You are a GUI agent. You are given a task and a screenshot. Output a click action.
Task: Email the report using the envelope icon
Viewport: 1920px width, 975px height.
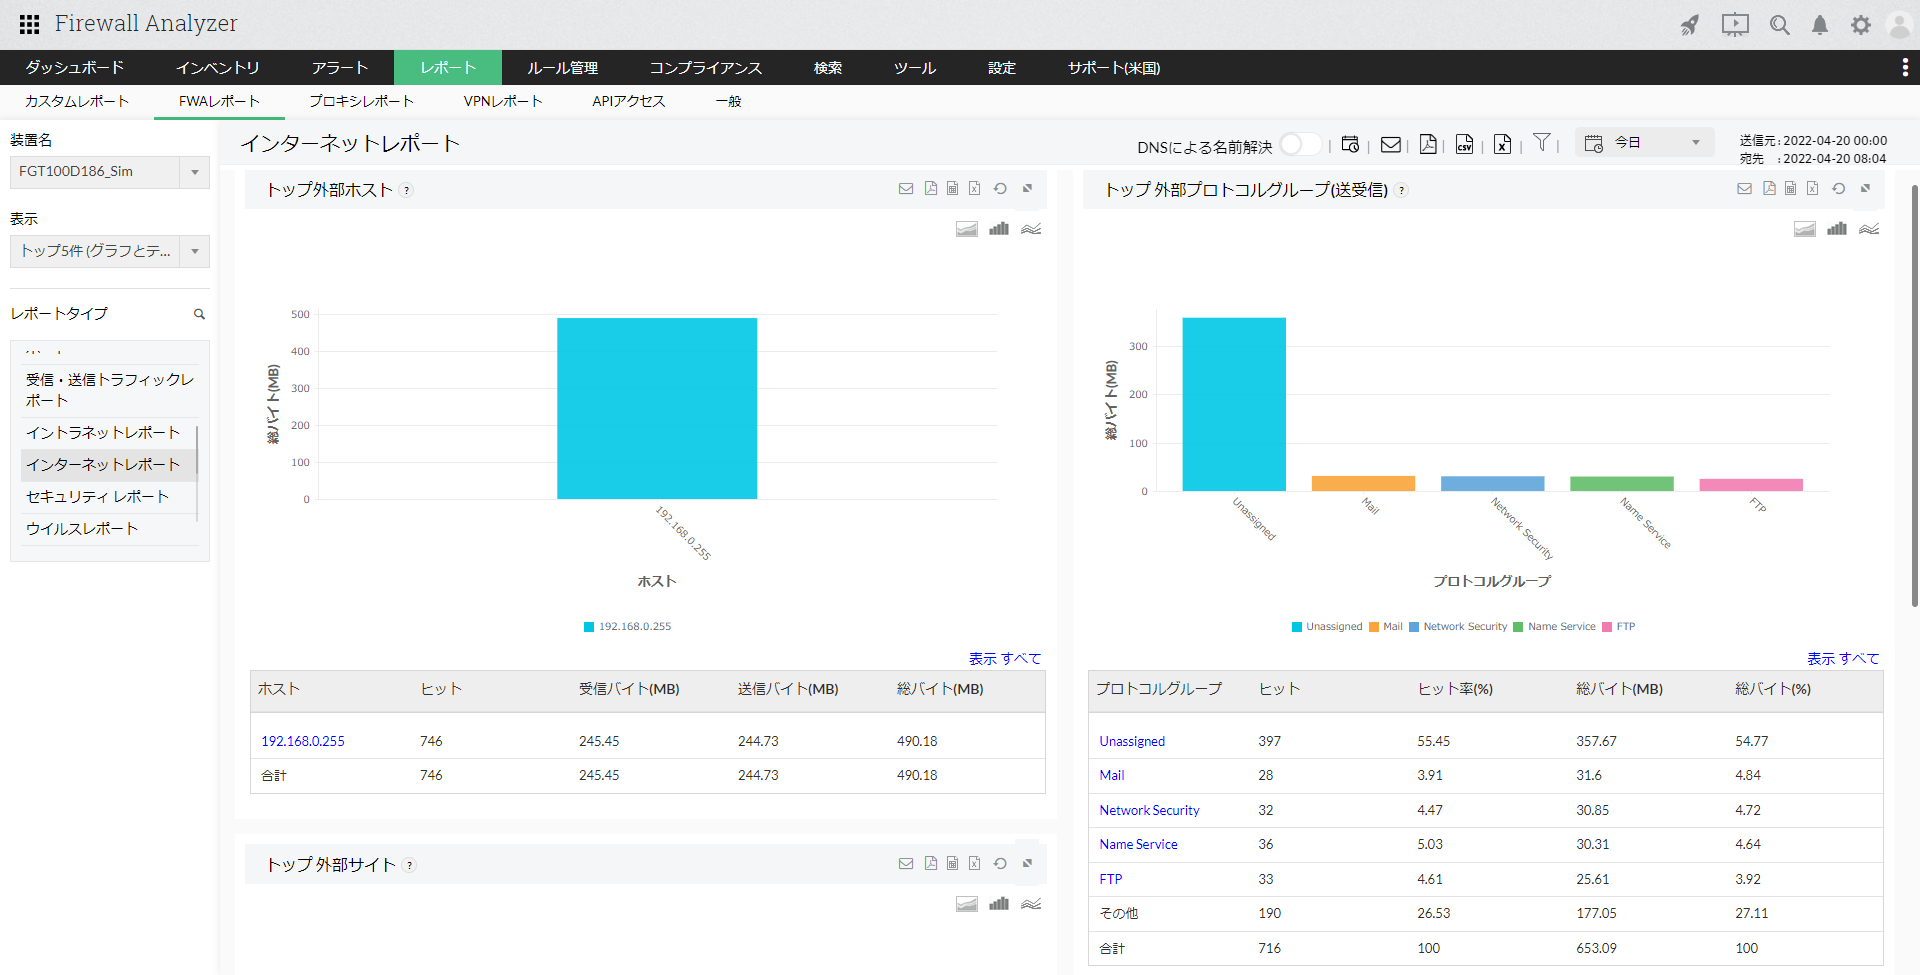(1390, 144)
